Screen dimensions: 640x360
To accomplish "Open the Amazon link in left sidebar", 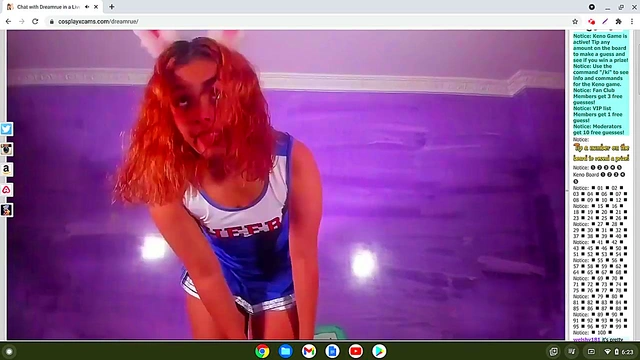I will point(6,169).
